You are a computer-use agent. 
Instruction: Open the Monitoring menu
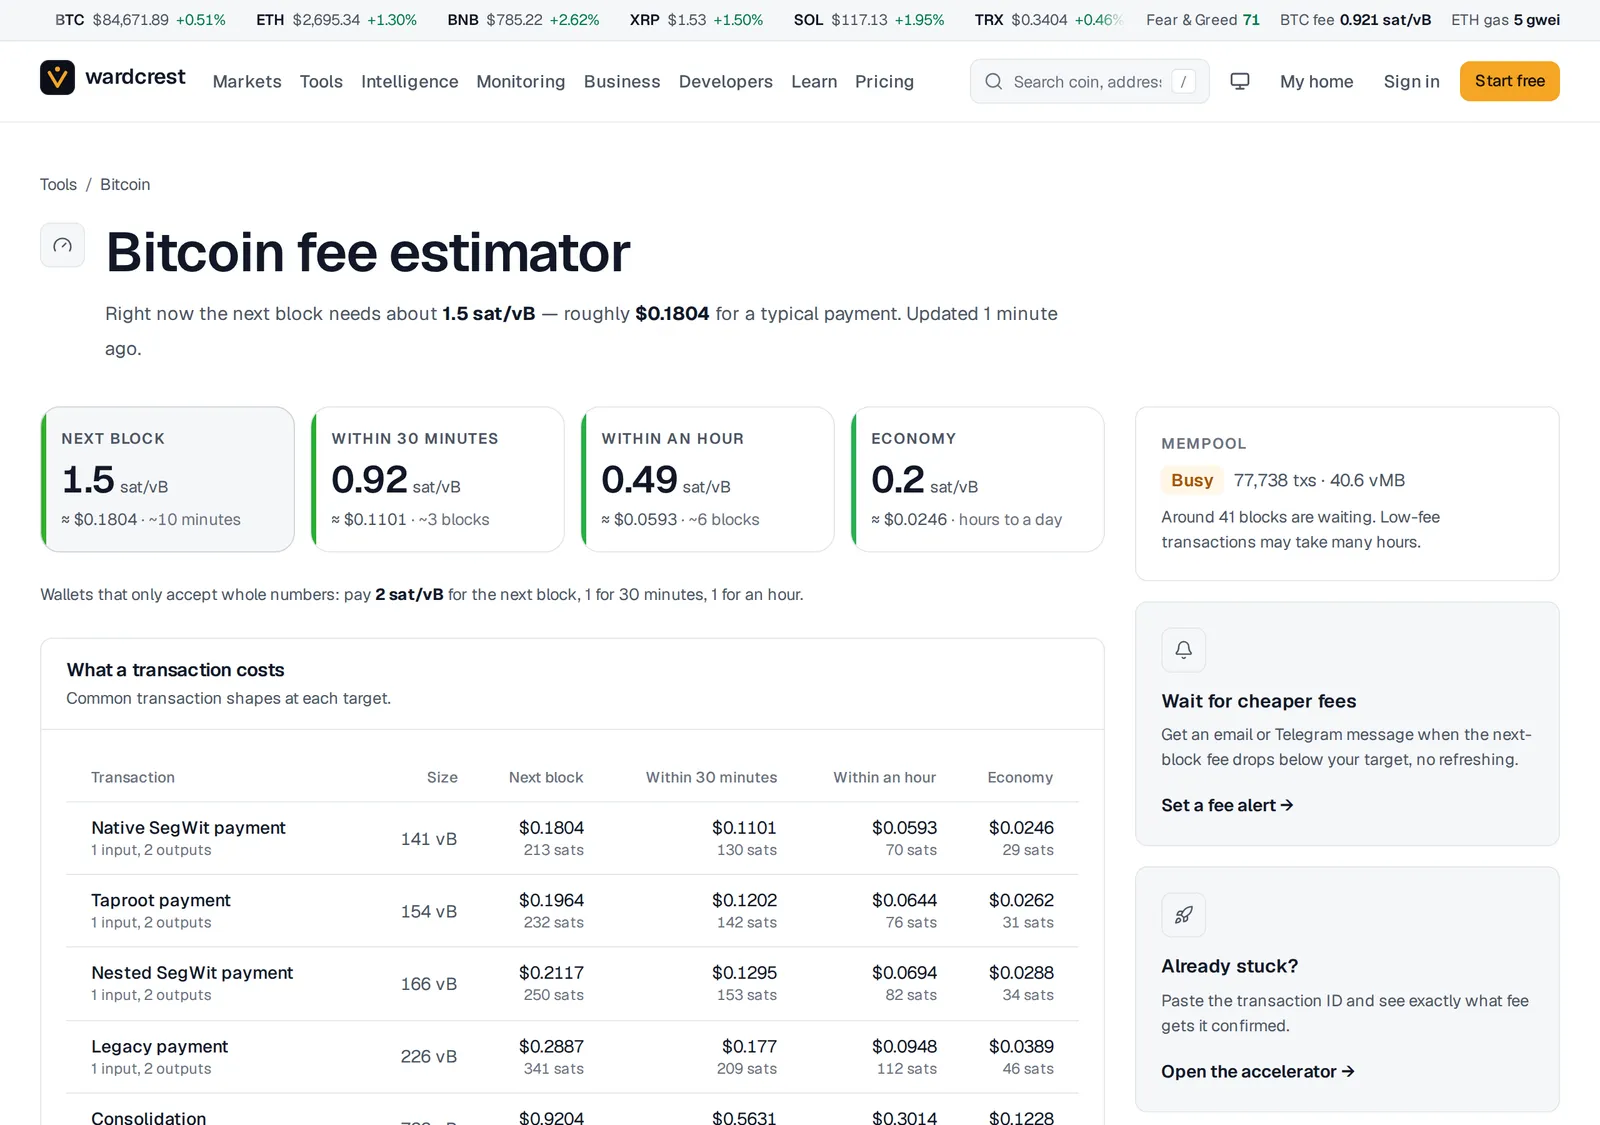click(x=521, y=82)
